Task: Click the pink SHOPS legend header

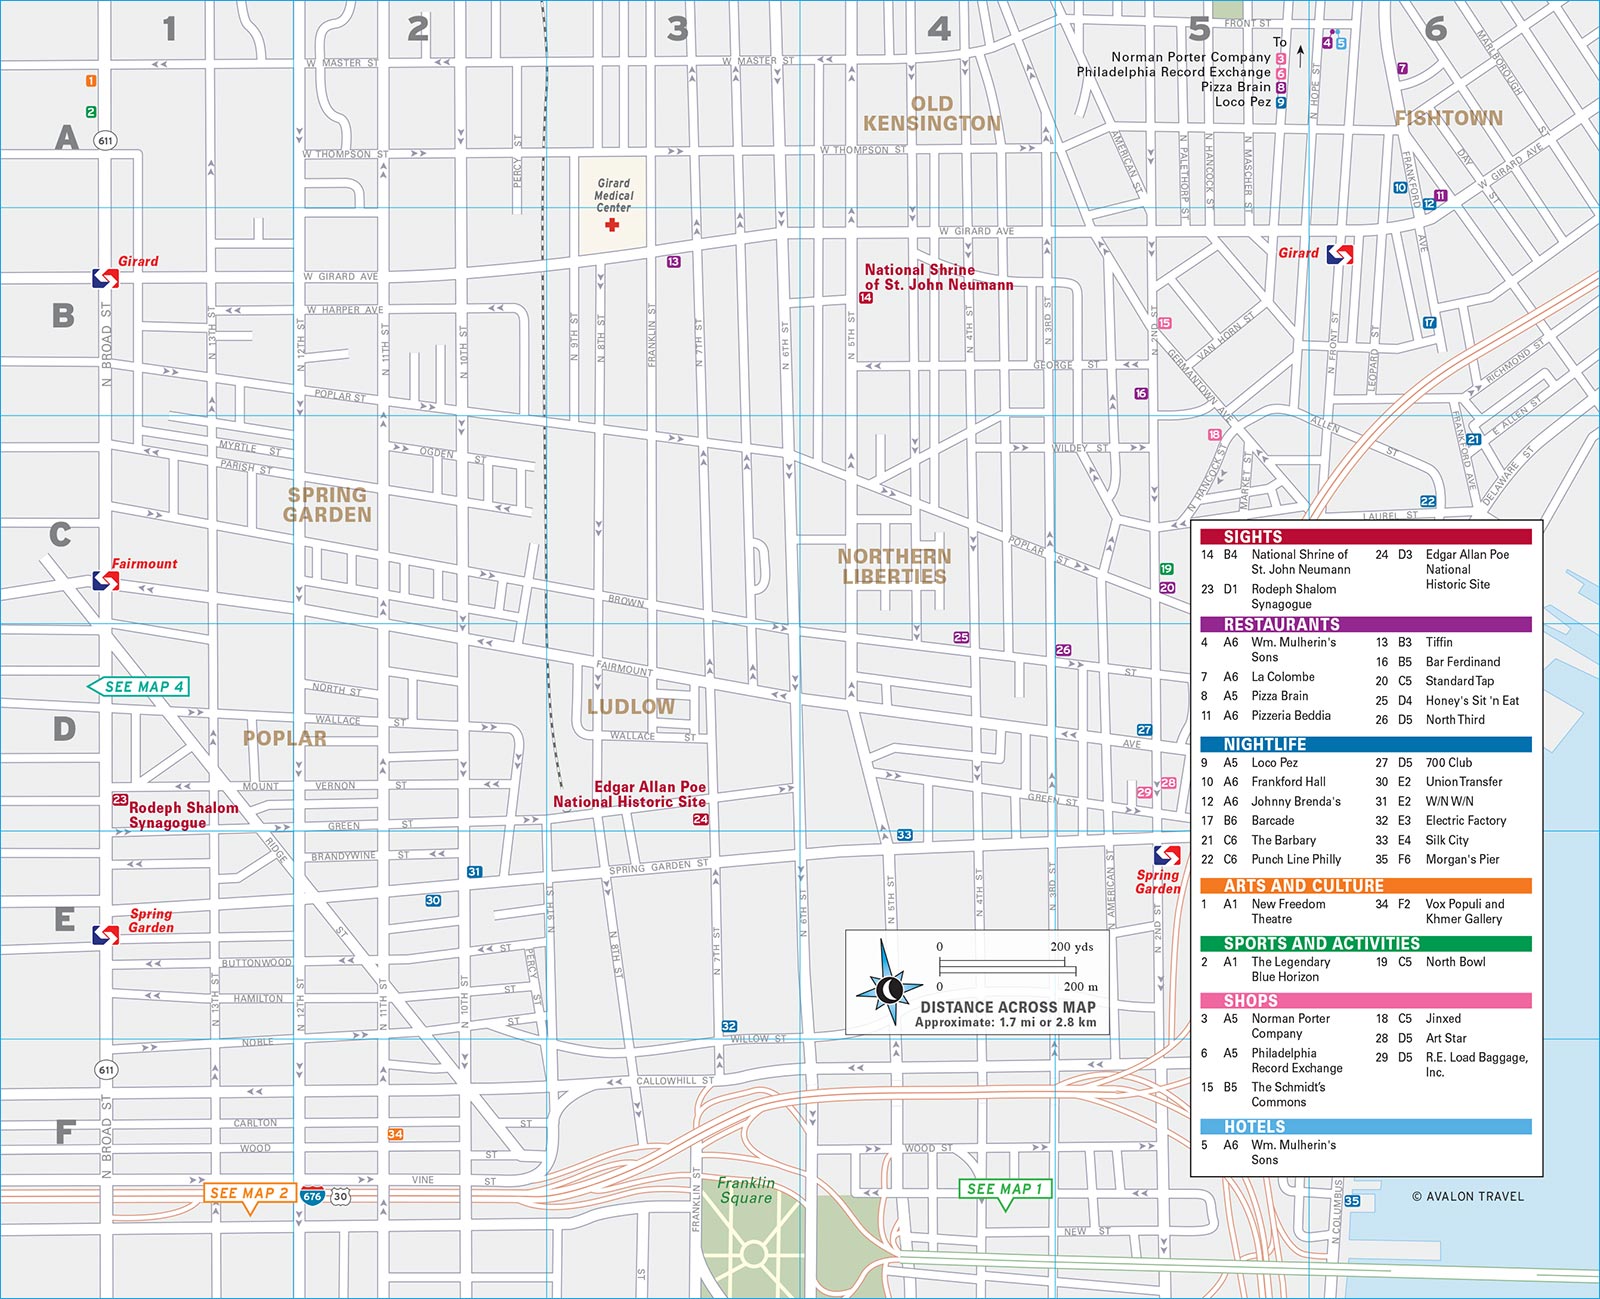Action: click(1366, 1000)
